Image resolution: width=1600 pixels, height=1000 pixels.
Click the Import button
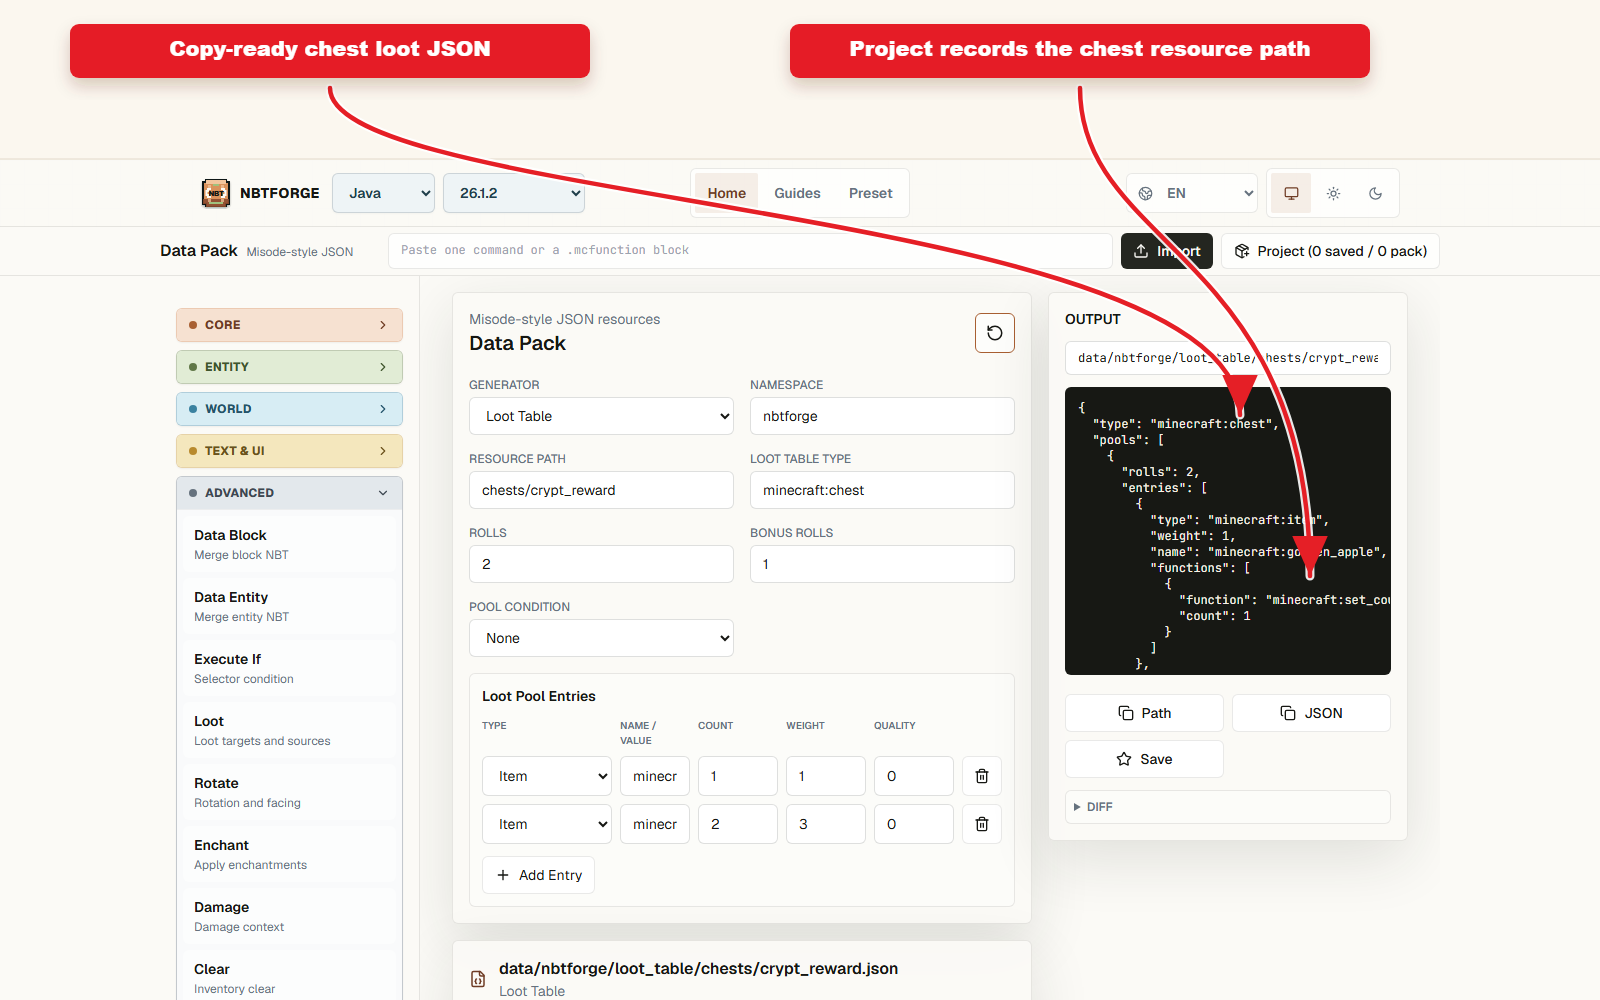[1166, 251]
